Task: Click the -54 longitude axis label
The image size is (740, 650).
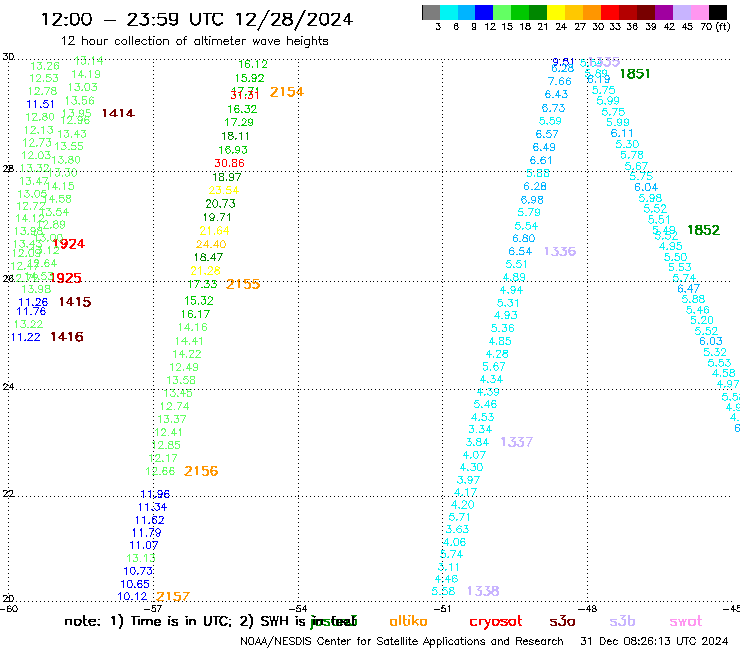Action: tap(299, 609)
